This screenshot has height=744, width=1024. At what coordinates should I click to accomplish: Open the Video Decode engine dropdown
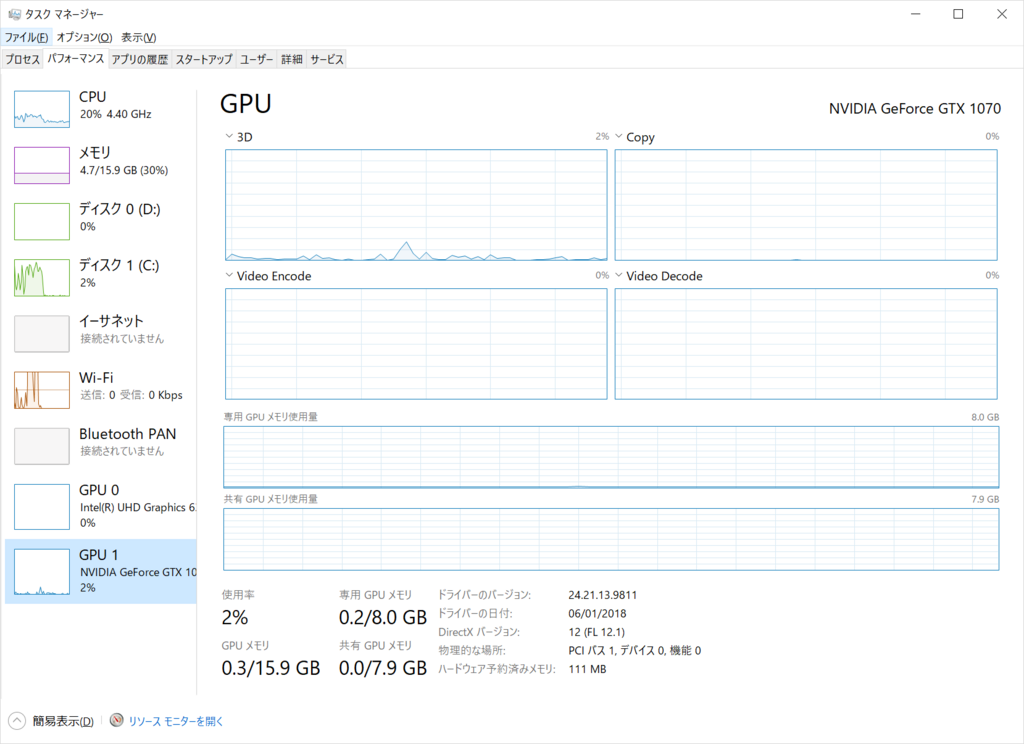point(618,276)
